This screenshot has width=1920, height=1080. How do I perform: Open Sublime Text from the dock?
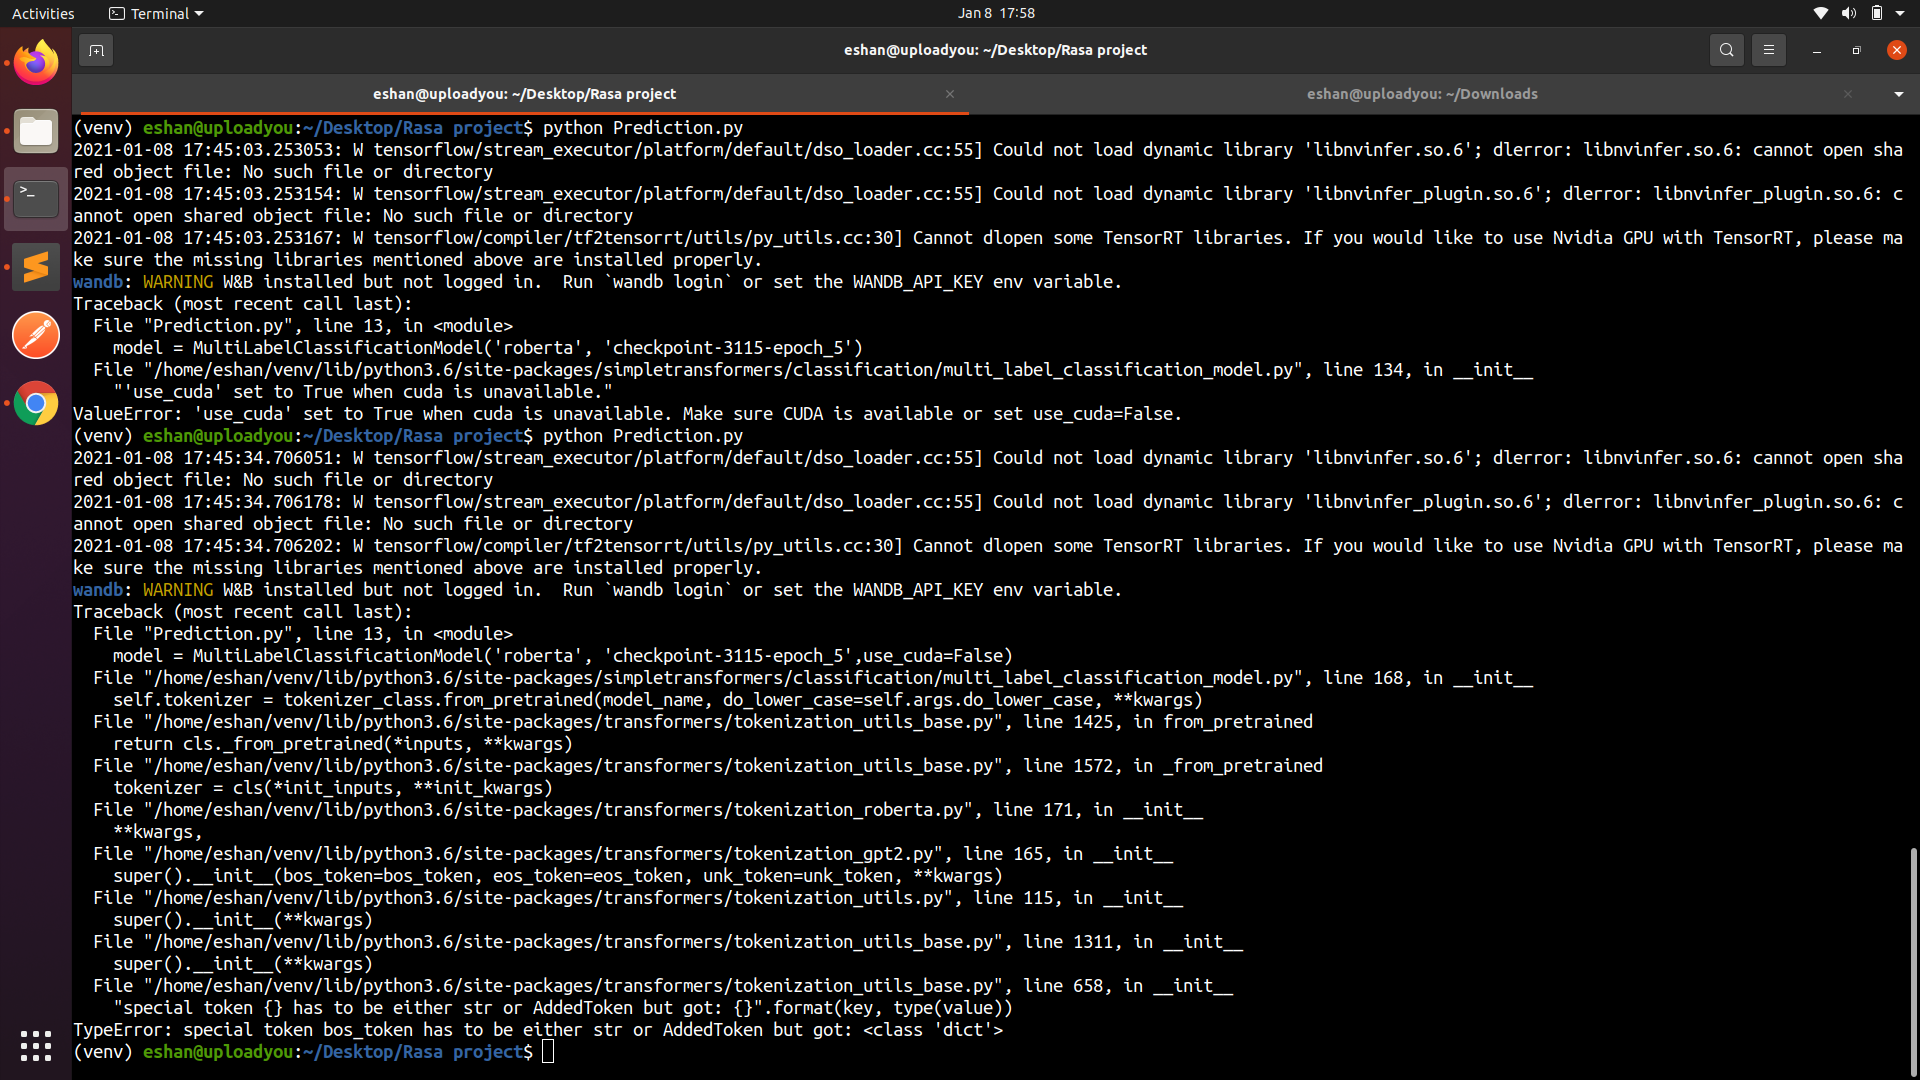[x=36, y=267]
